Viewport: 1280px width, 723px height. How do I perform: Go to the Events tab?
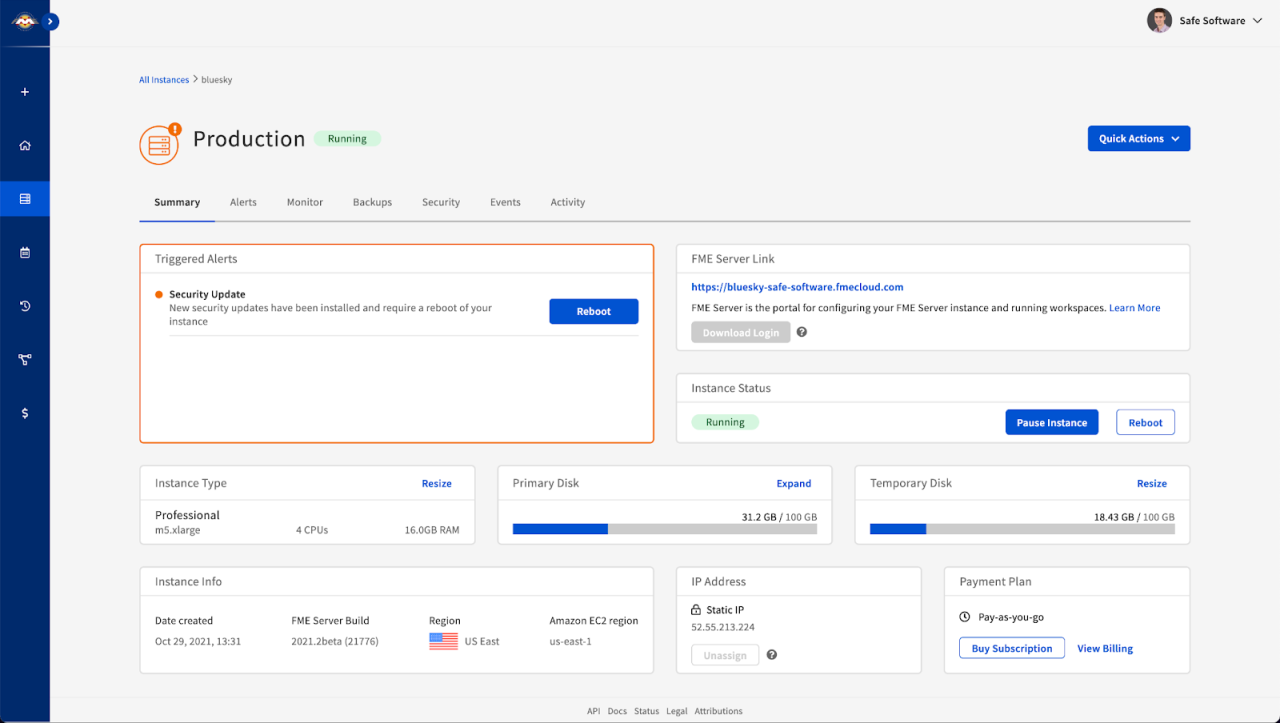(505, 202)
